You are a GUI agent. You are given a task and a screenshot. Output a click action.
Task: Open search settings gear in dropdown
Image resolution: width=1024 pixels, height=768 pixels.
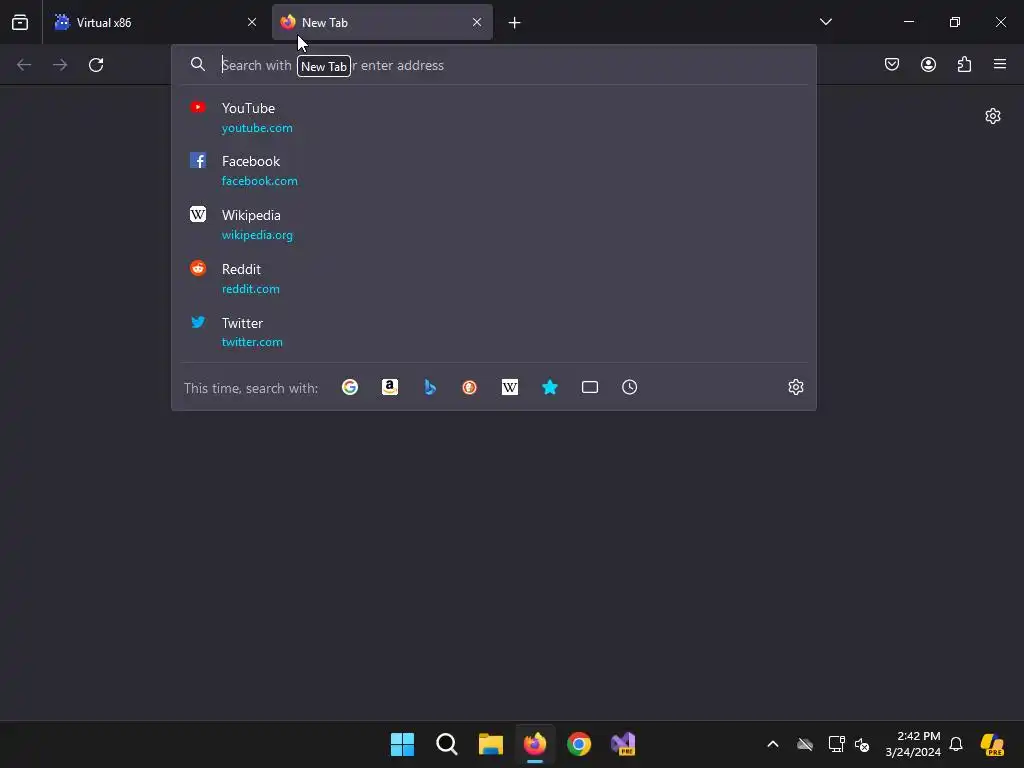795,387
